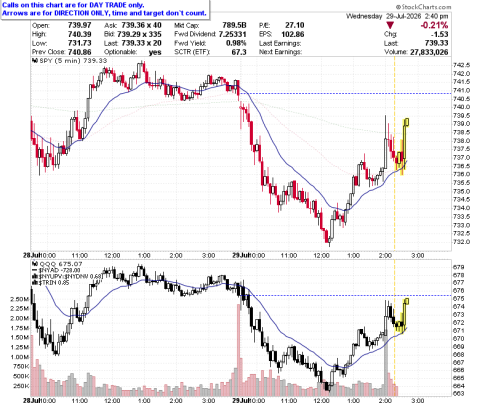This screenshot has width=480, height=406.
Task: Click the $NYAD legend line marker
Action: (34, 270)
